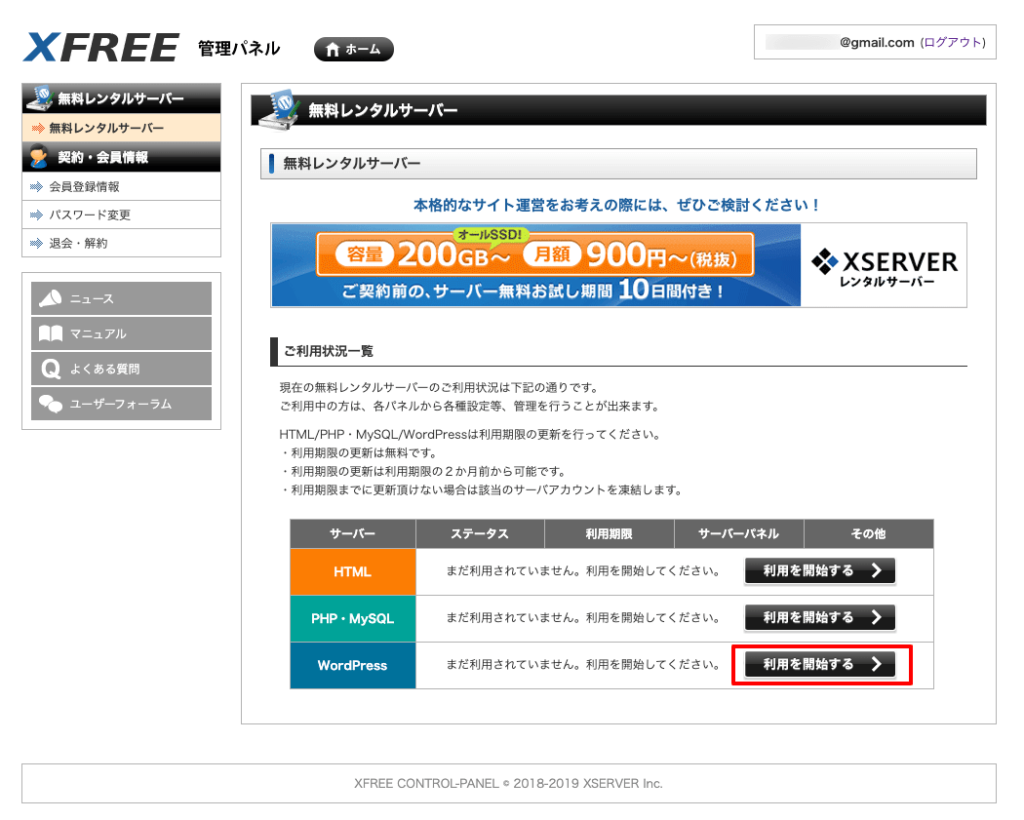Click the WordPress row status message
This screenshot has height=820, width=1024.
pyautogui.click(x=583, y=665)
